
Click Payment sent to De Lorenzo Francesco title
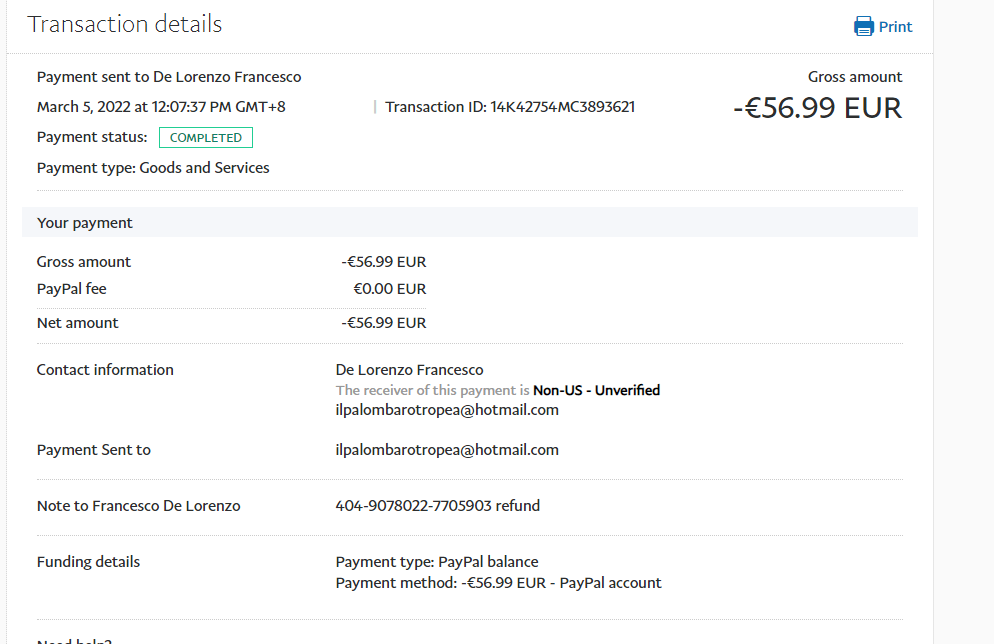pyautogui.click(x=169, y=77)
